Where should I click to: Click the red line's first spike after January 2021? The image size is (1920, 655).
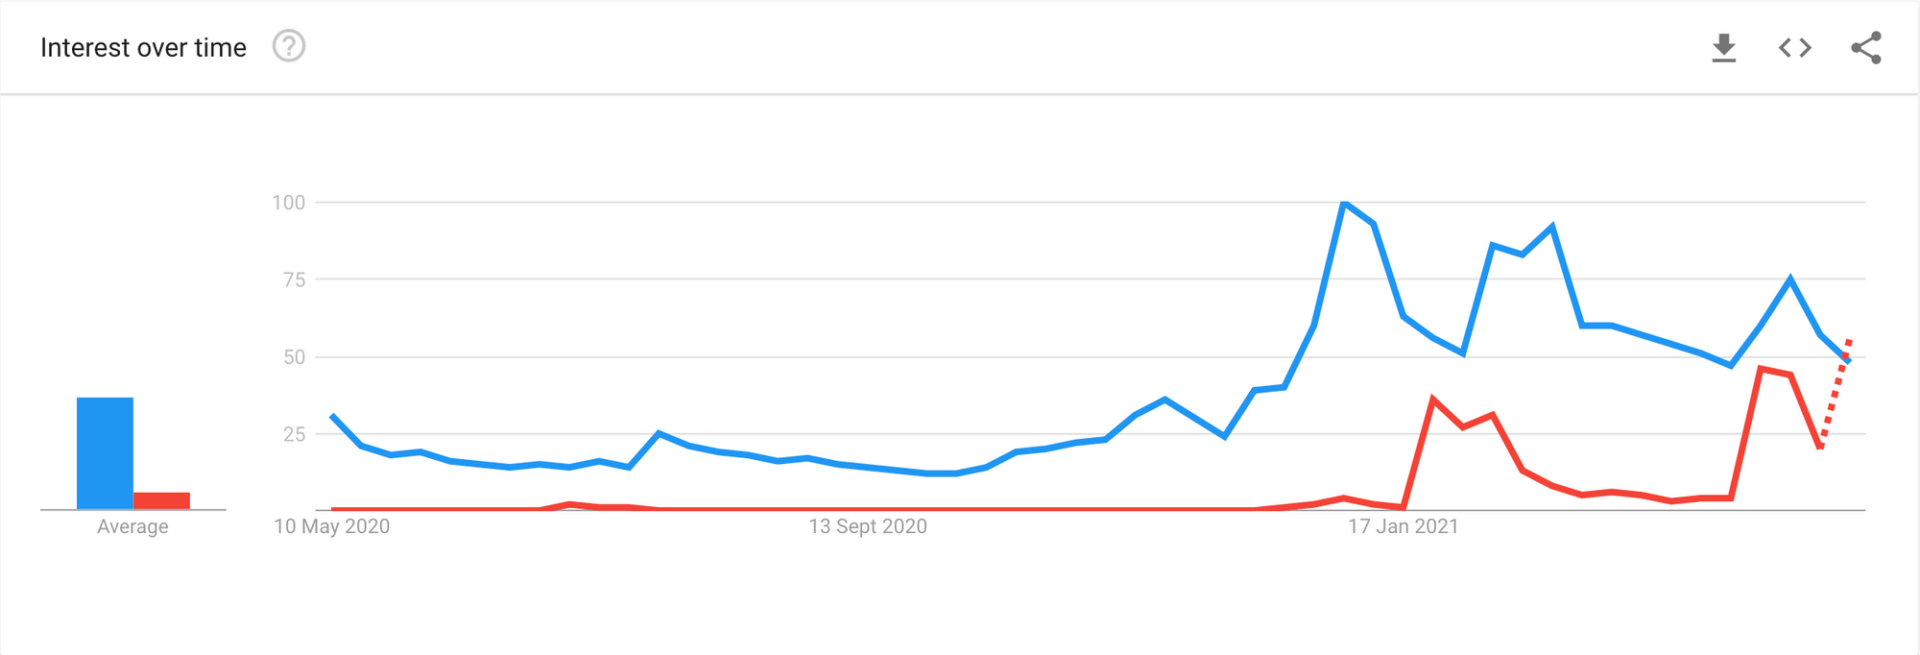click(1433, 399)
